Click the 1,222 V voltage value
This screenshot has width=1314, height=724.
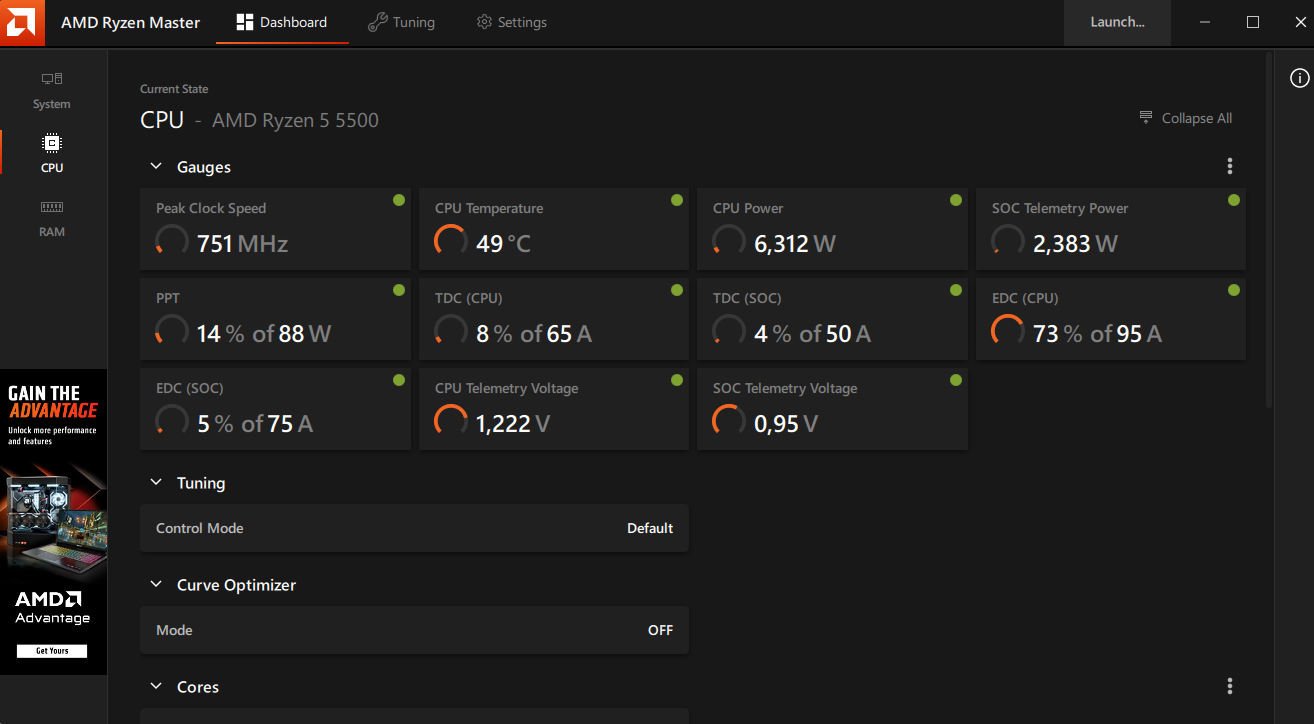[513, 423]
